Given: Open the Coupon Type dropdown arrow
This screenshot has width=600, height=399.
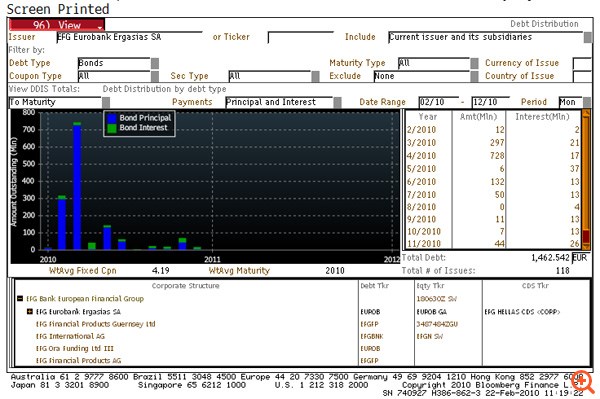Looking at the screenshot, I should point(155,76).
